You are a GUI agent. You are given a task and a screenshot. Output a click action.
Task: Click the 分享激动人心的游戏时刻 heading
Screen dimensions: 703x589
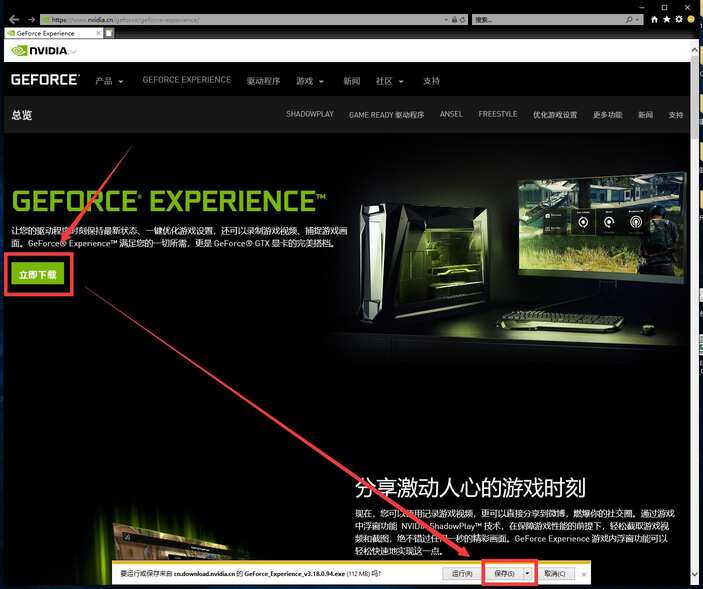pos(470,488)
